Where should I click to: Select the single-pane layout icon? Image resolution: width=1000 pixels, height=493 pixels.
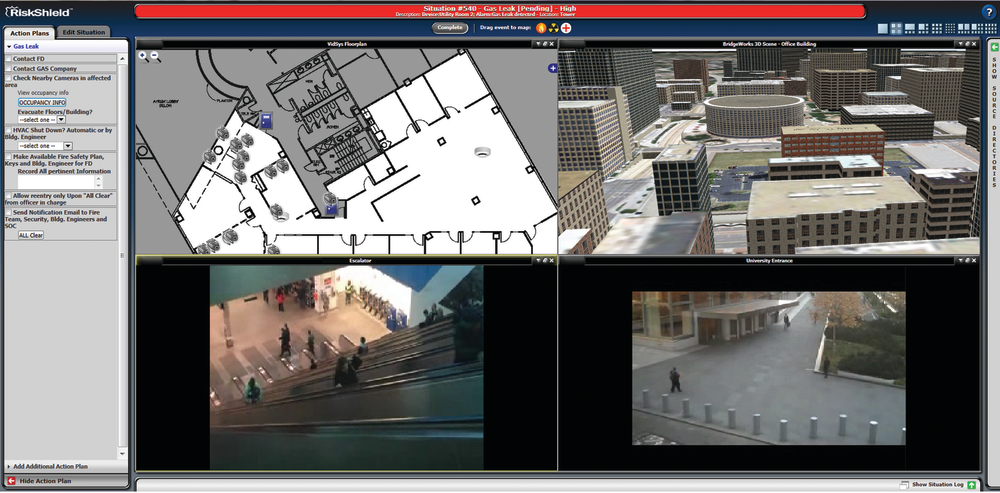pos(883,28)
